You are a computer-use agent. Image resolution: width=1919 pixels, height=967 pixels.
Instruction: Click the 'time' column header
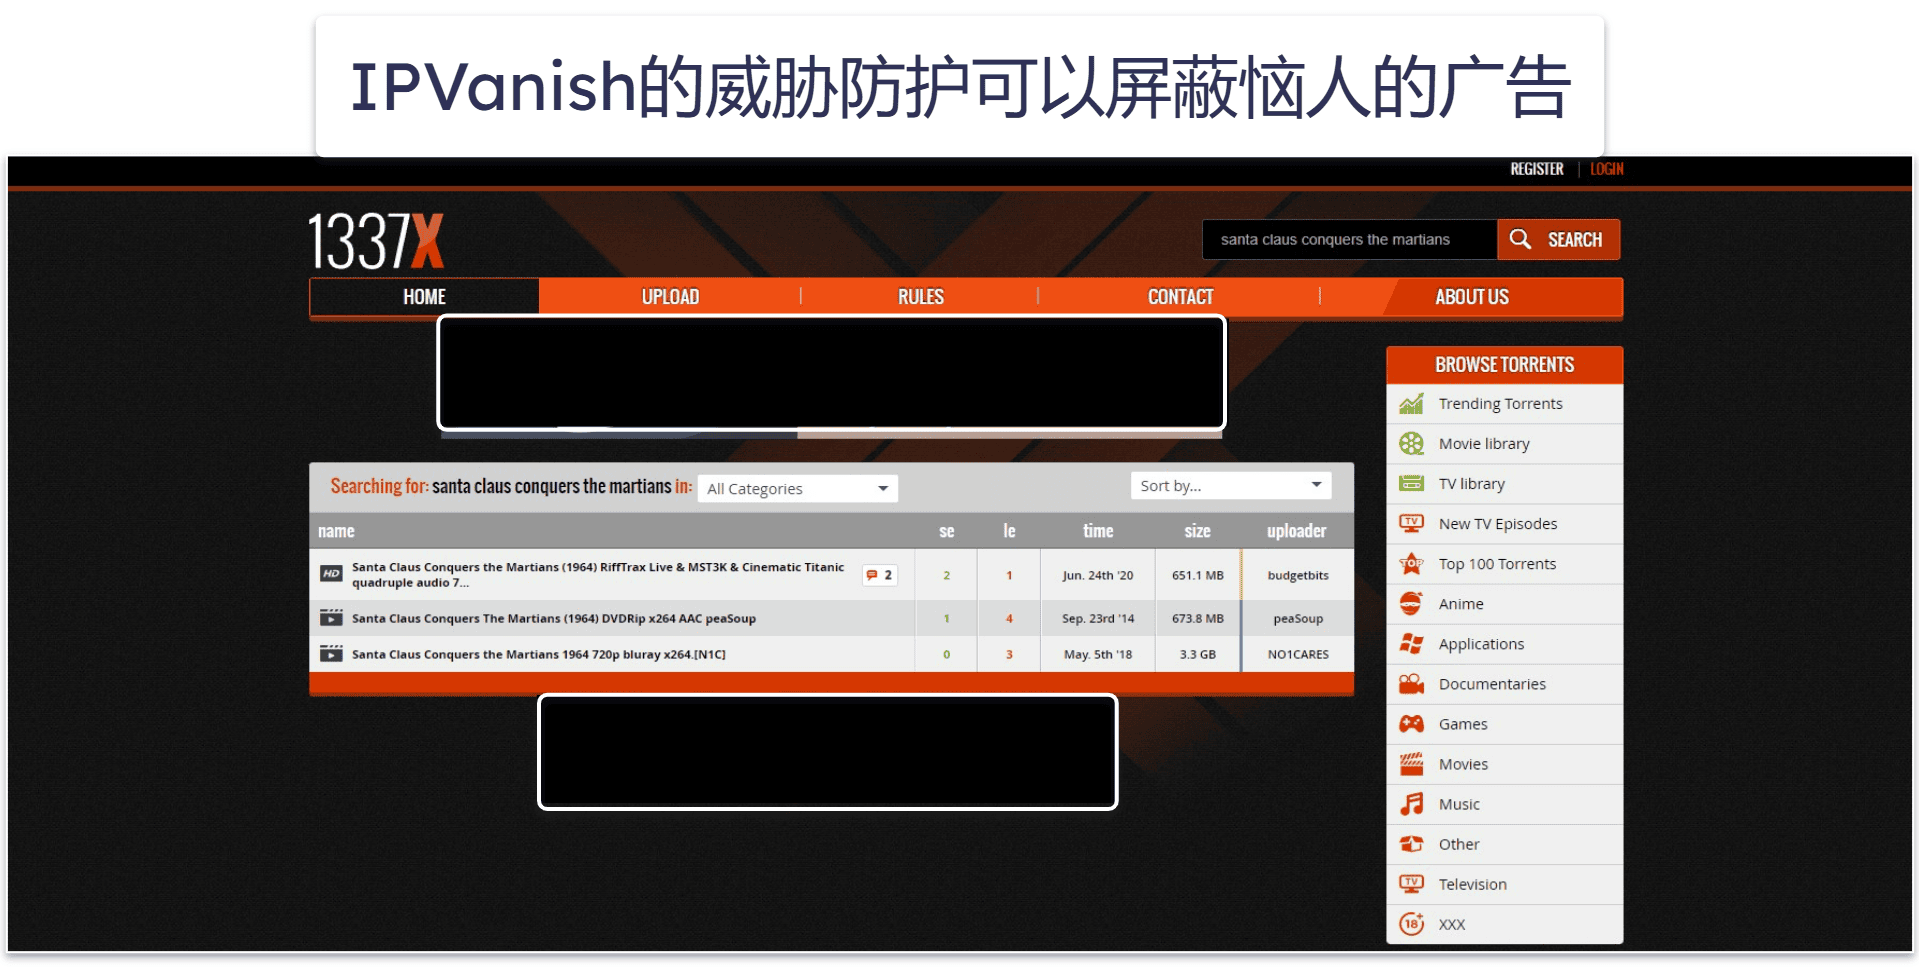pos(1097,531)
